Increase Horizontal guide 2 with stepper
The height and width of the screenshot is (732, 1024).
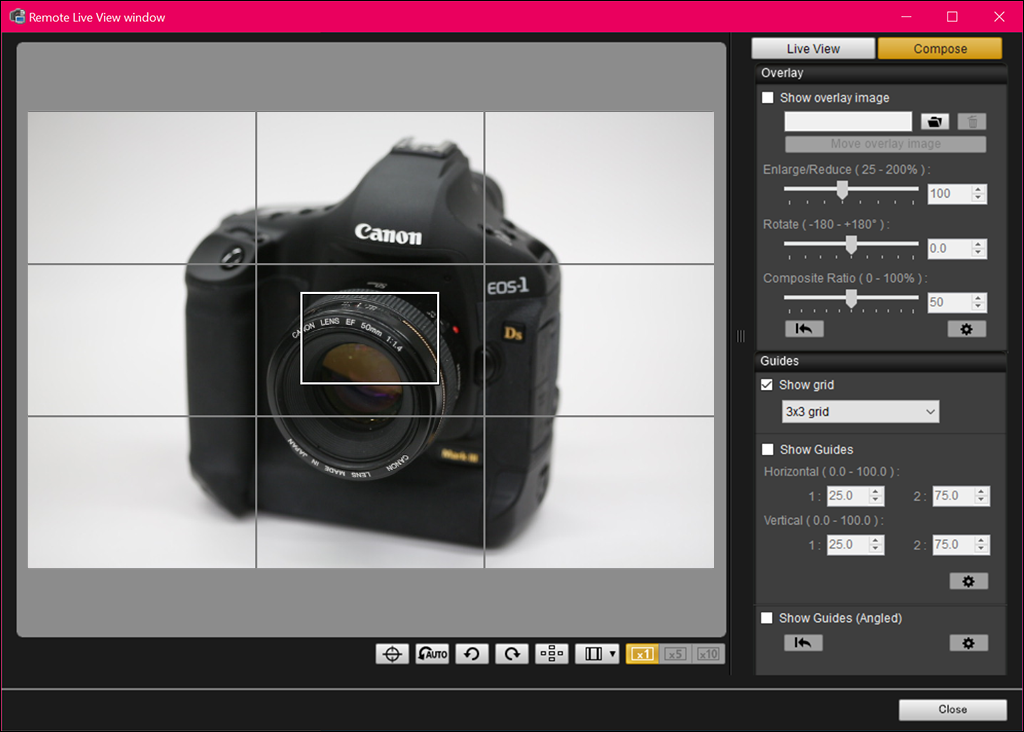click(x=982, y=492)
